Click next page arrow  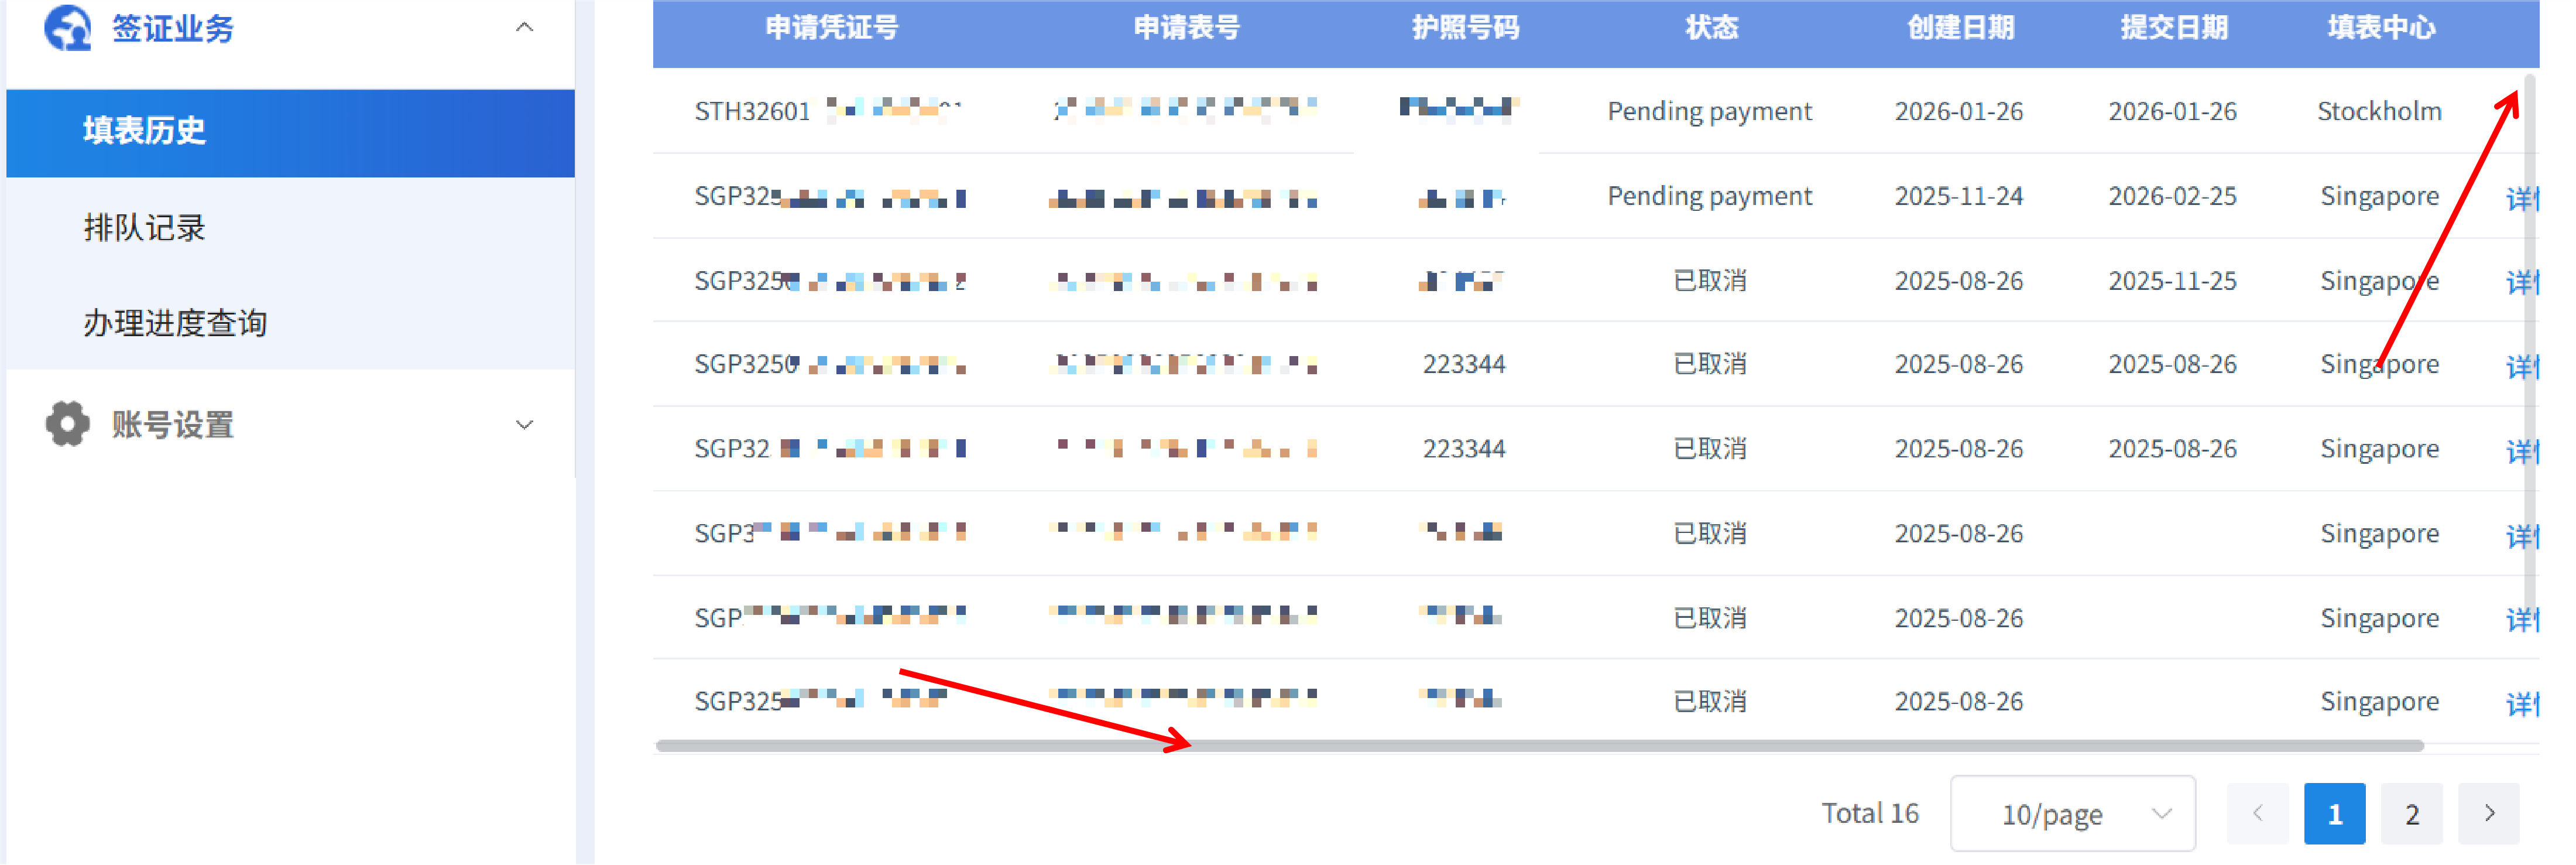coord(2489,814)
